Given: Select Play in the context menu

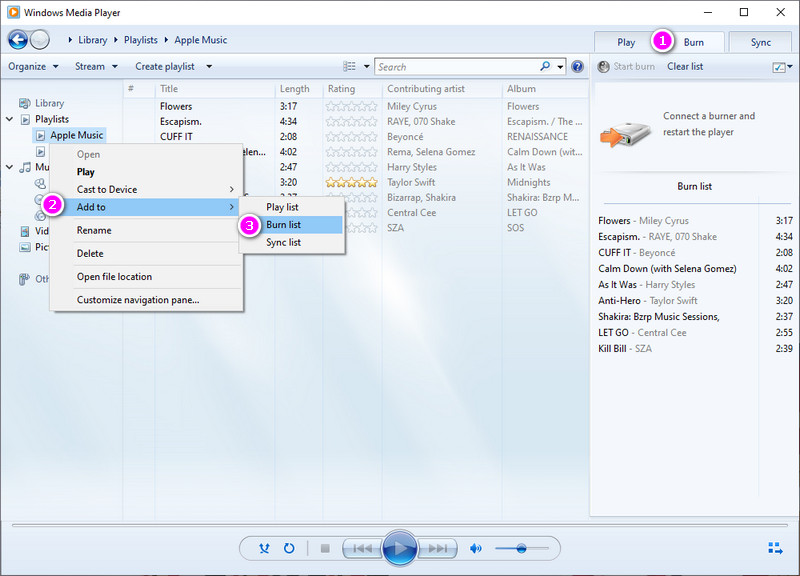Looking at the screenshot, I should pyautogui.click(x=146, y=172).
